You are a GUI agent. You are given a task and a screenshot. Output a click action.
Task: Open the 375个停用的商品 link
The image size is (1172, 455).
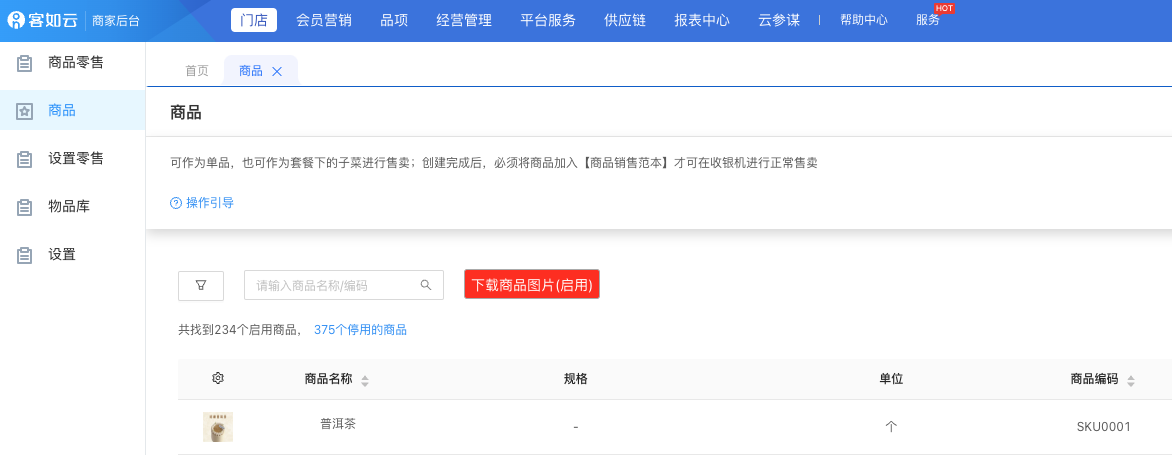click(360, 330)
